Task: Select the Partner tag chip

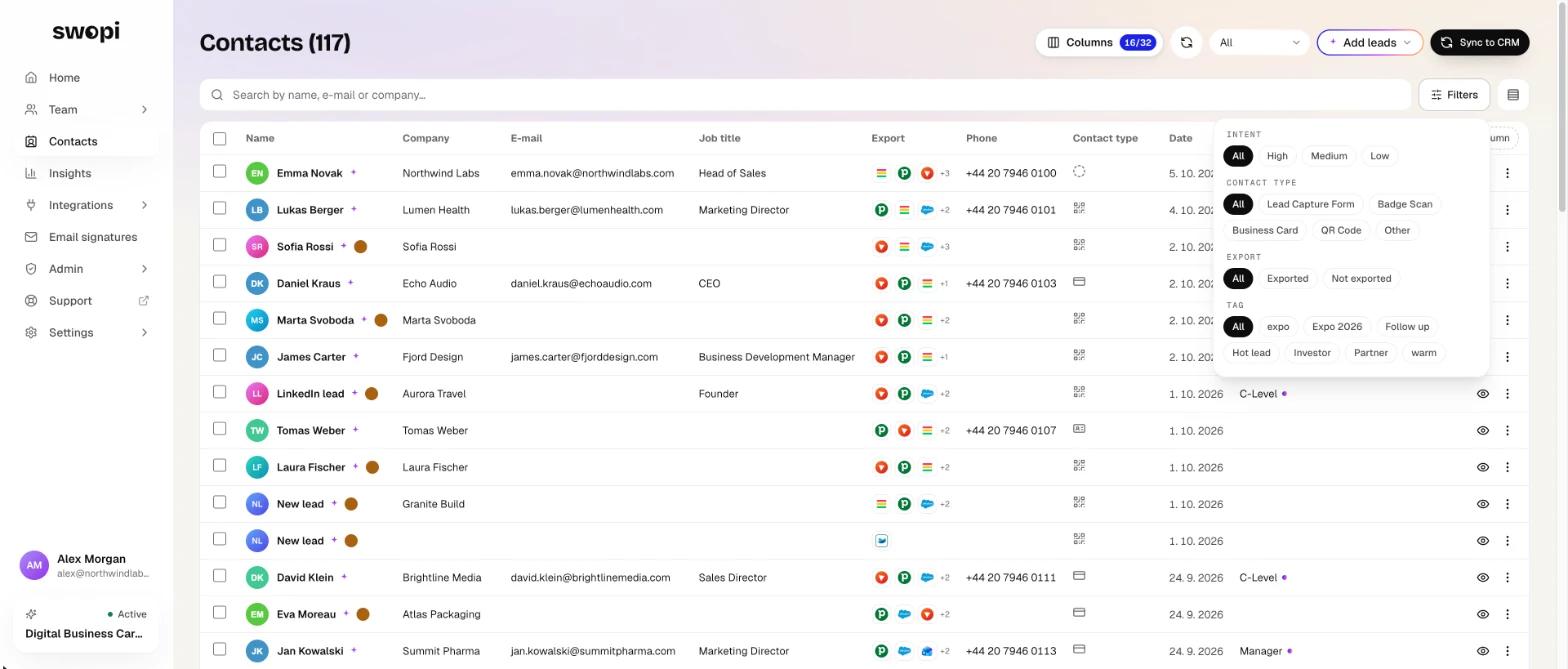Action: click(1371, 353)
